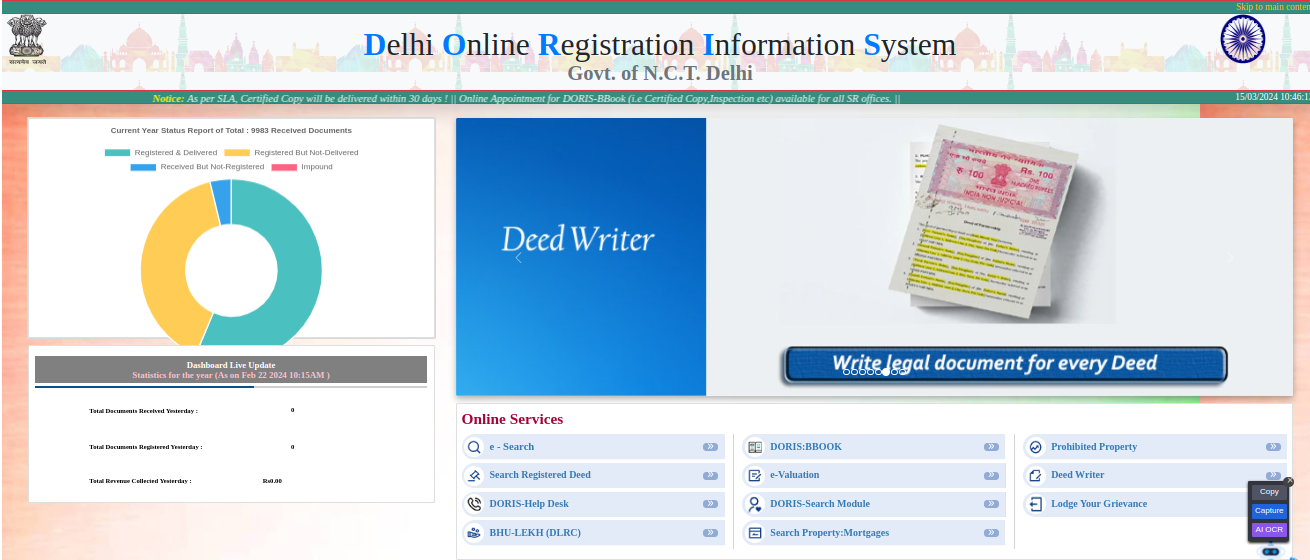Click the double-arrow badge on DORIS-Search Module row

tap(992, 504)
